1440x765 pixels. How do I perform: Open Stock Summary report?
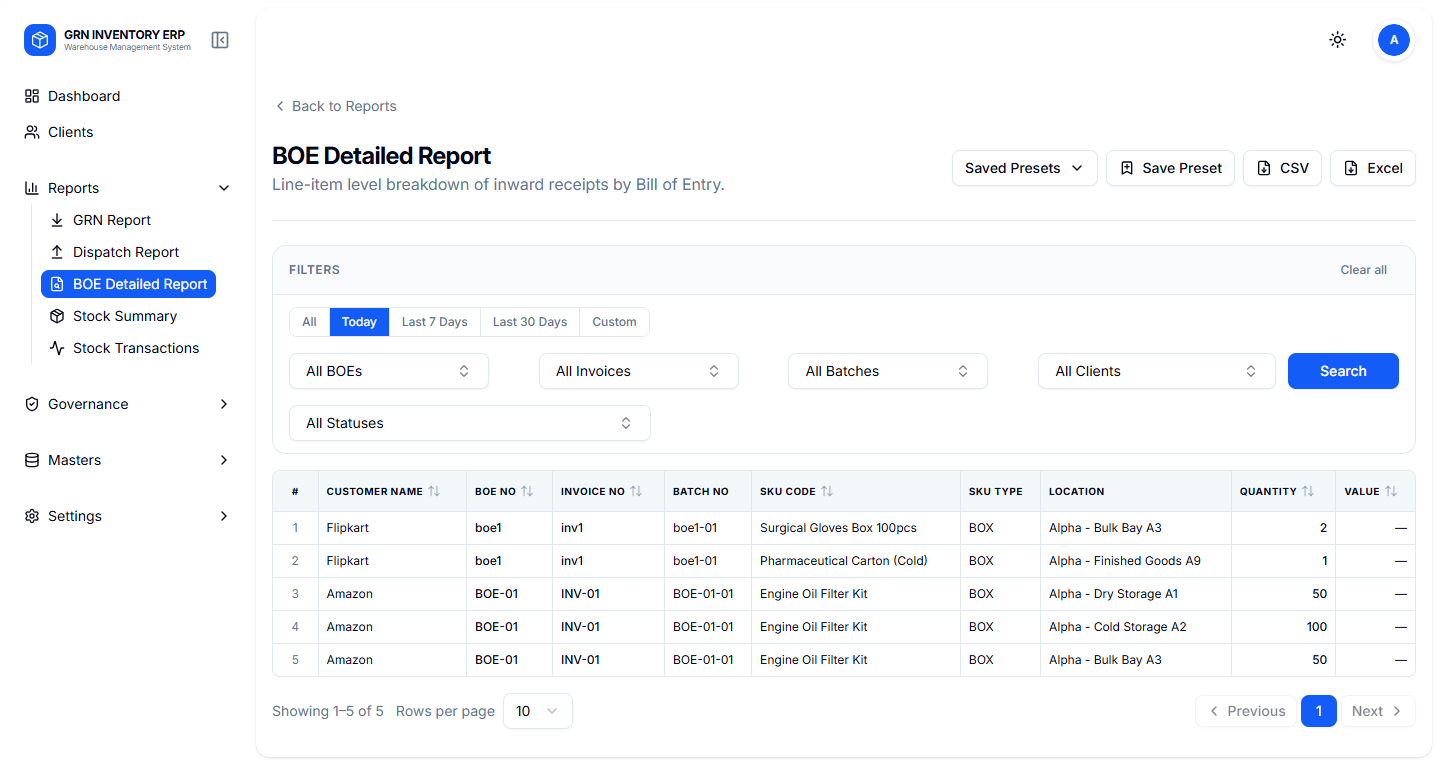point(124,316)
